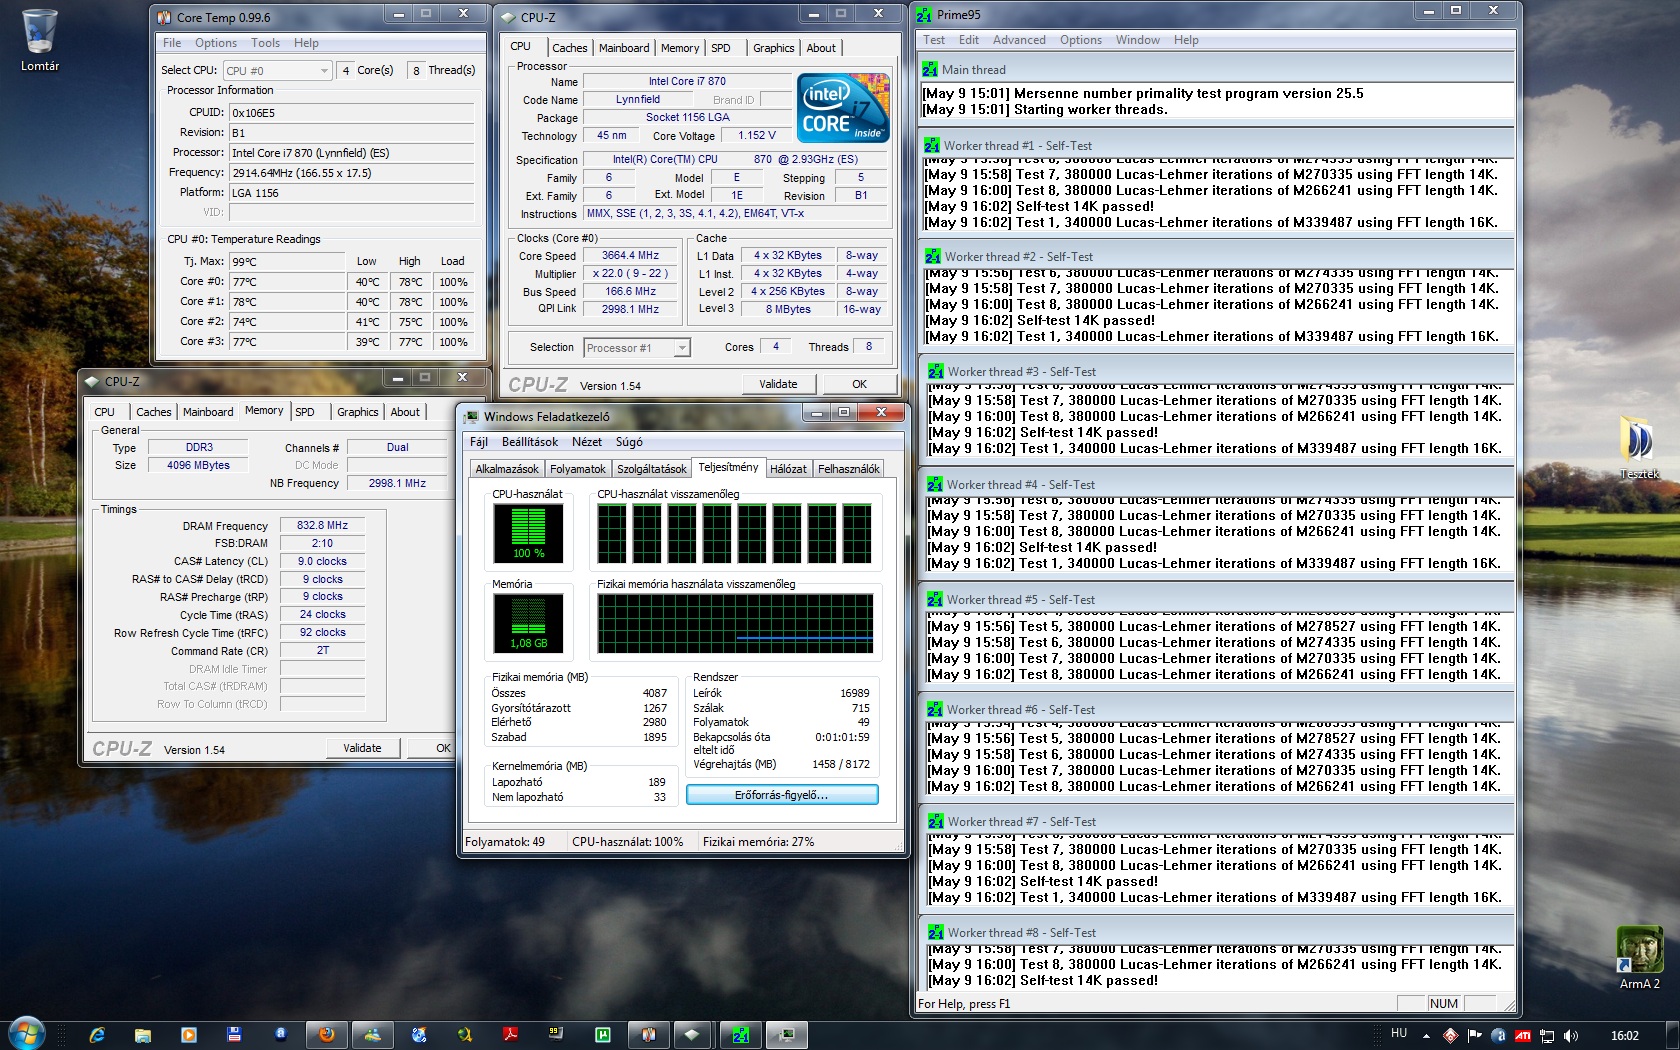Click the Memória 1,08 GB gauge
Image resolution: width=1680 pixels, height=1050 pixels.
[x=529, y=623]
